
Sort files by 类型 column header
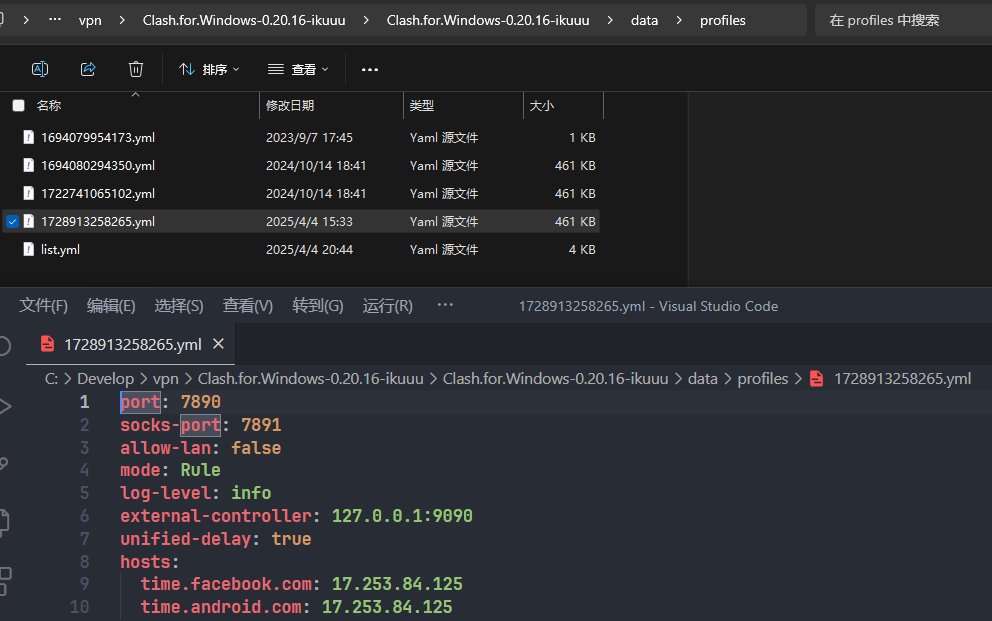click(421, 106)
